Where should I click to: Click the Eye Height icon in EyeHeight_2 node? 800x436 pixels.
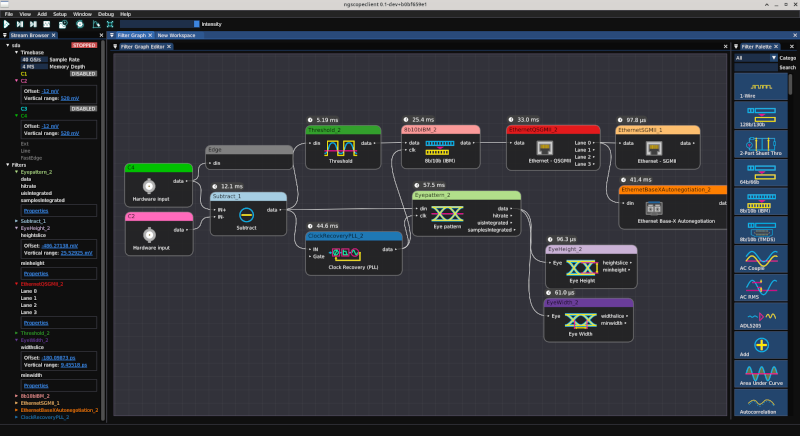(582, 268)
